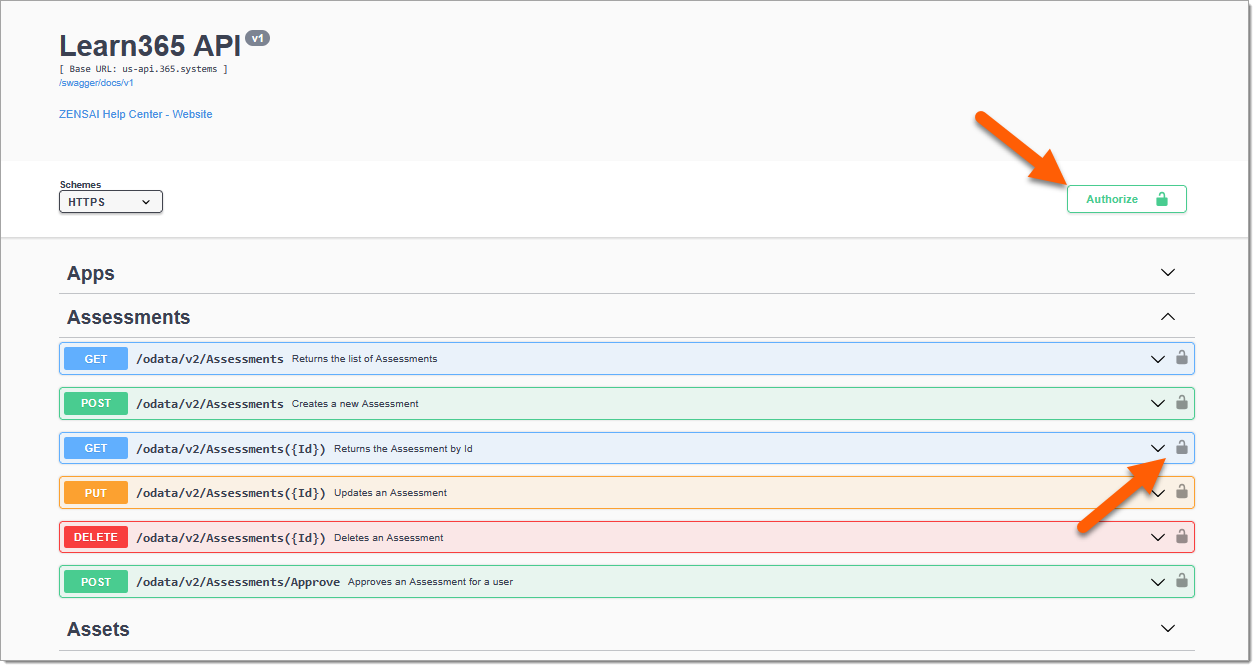Expand the GET Assessments({Id}) endpoint details

point(1157,448)
